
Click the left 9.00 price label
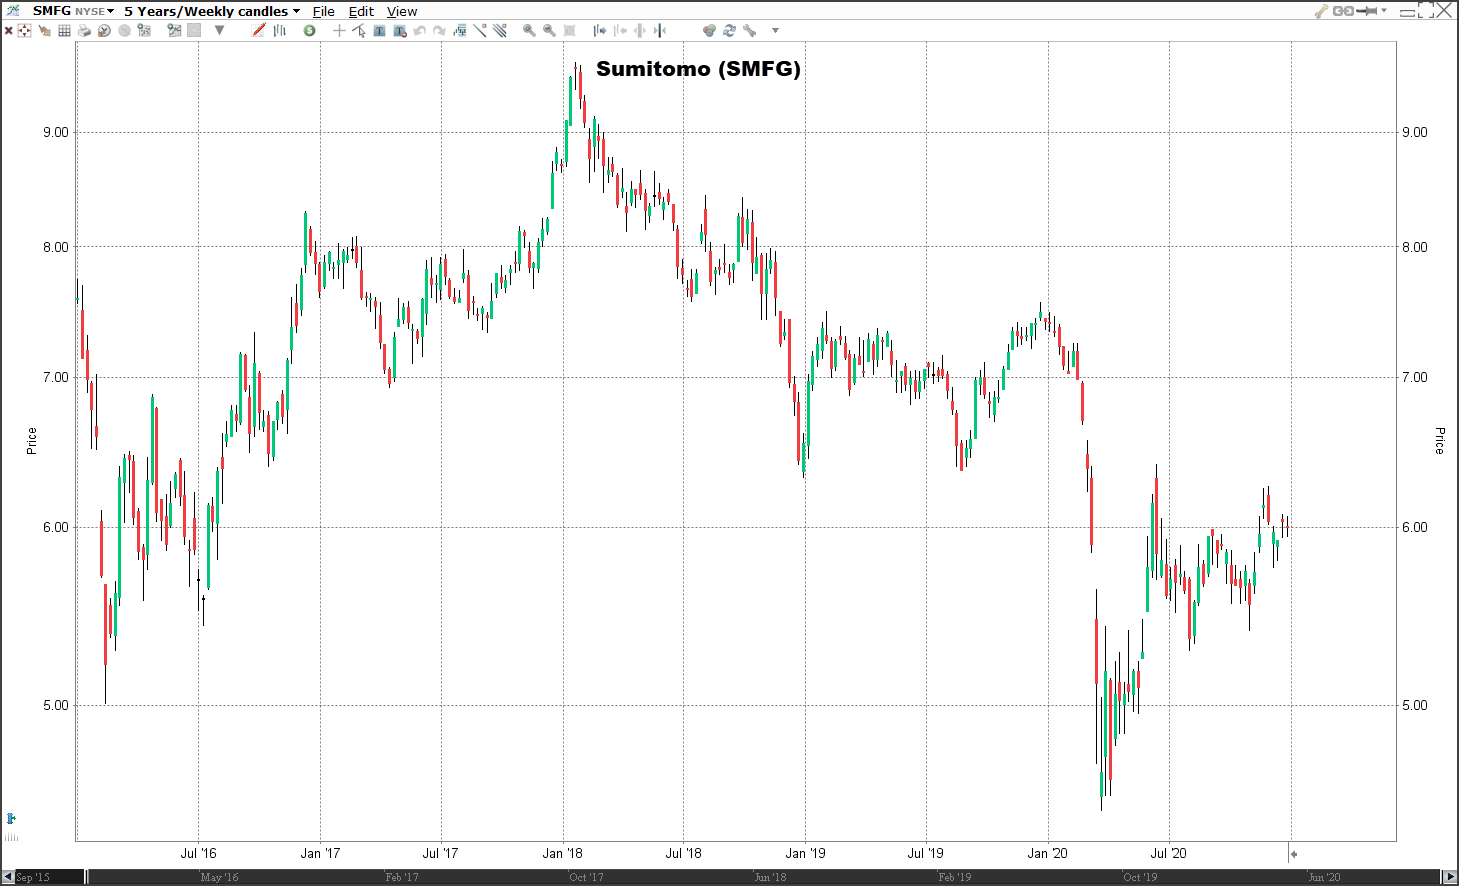[56, 132]
